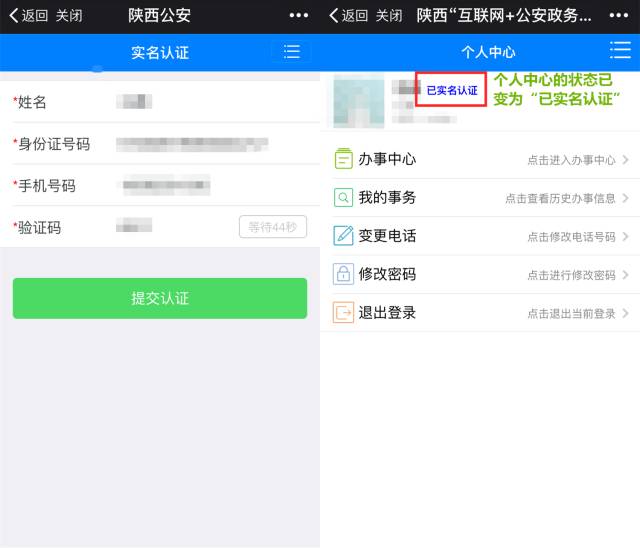
Task: Click the 办事中心 clipboard icon
Action: (x=343, y=159)
